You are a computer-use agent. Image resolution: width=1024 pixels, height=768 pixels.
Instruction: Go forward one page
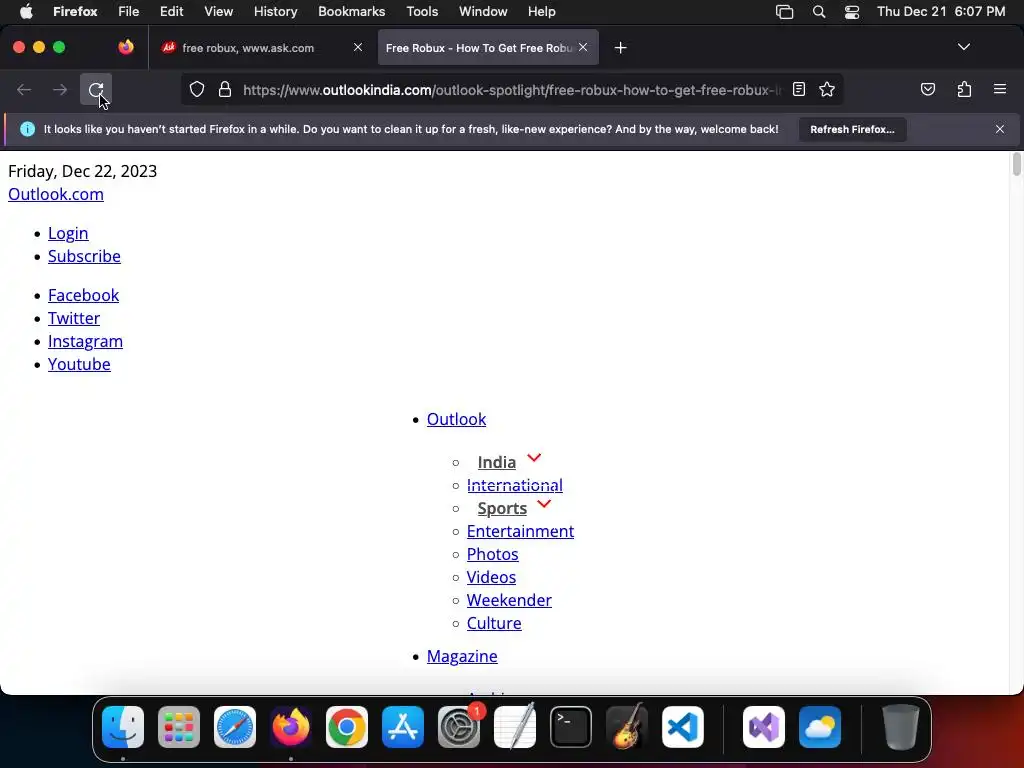click(x=59, y=89)
